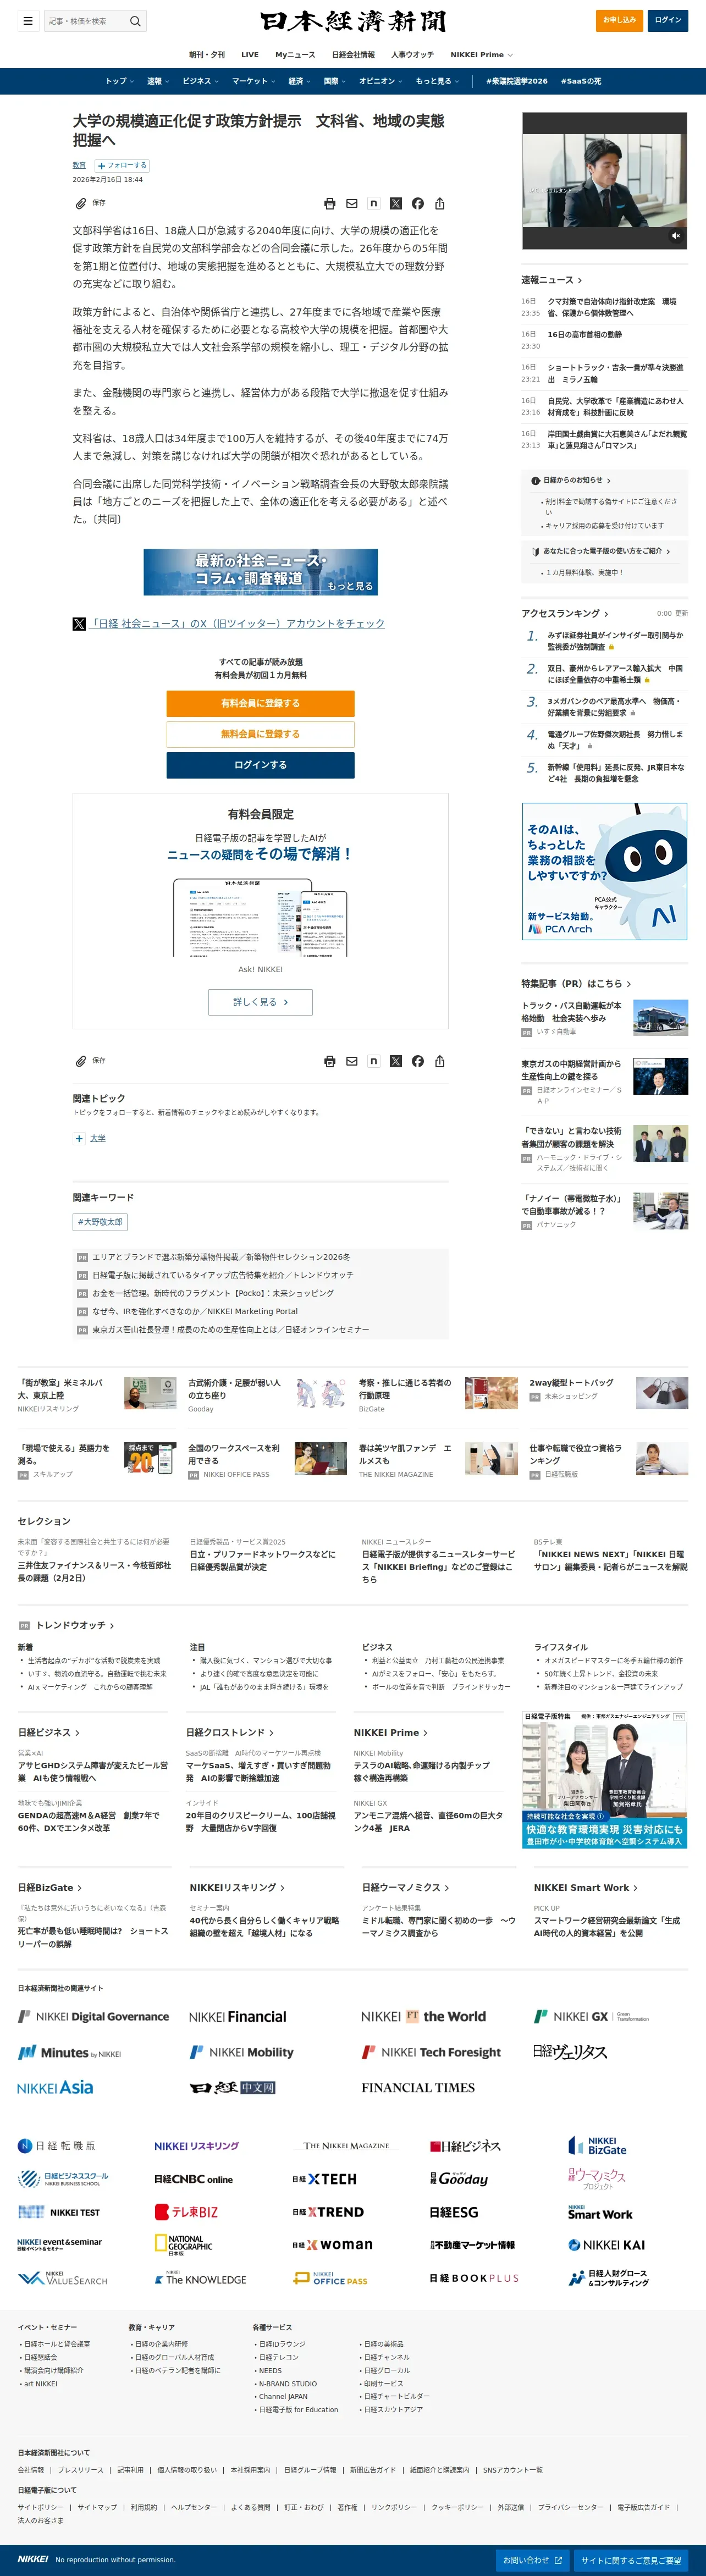The height and width of the screenshot is (2576, 706).
Task: Open the #大野敬太郎 keyword tag
Action: [x=100, y=1222]
